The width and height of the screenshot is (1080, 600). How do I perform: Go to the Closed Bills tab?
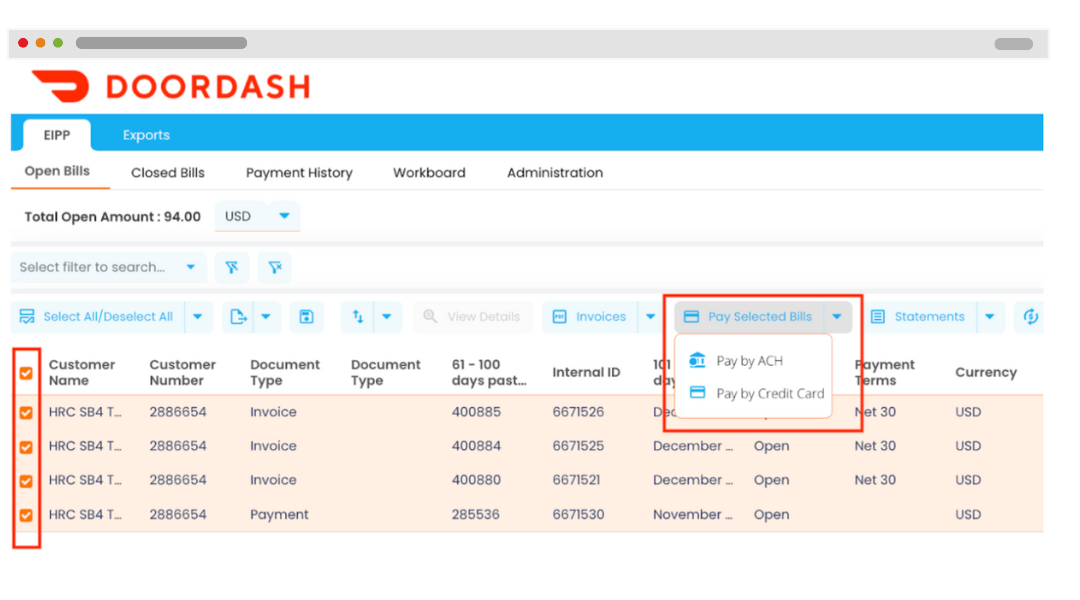[x=168, y=173]
